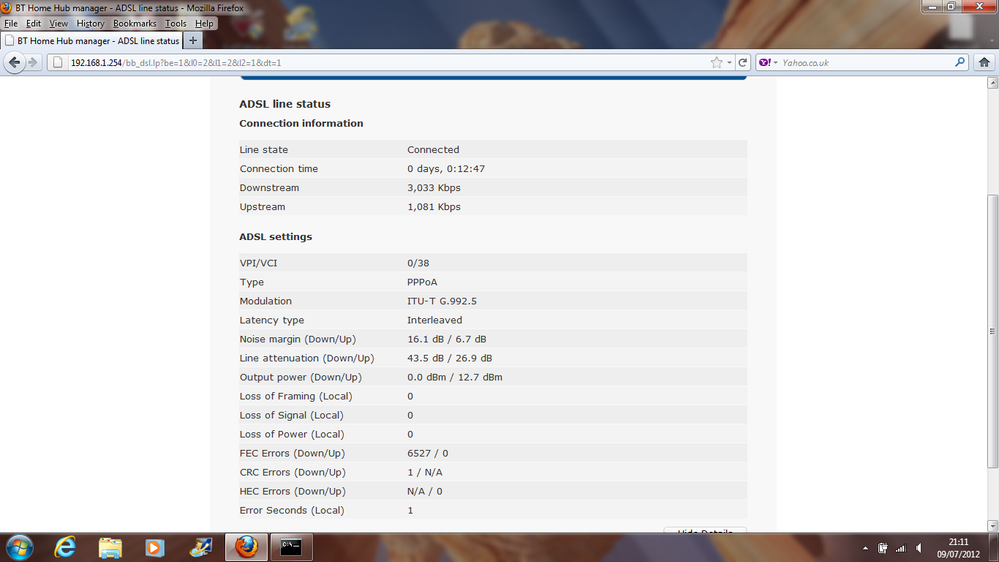
Task: Open the Command Prompt taskbar window
Action: click(x=291, y=547)
